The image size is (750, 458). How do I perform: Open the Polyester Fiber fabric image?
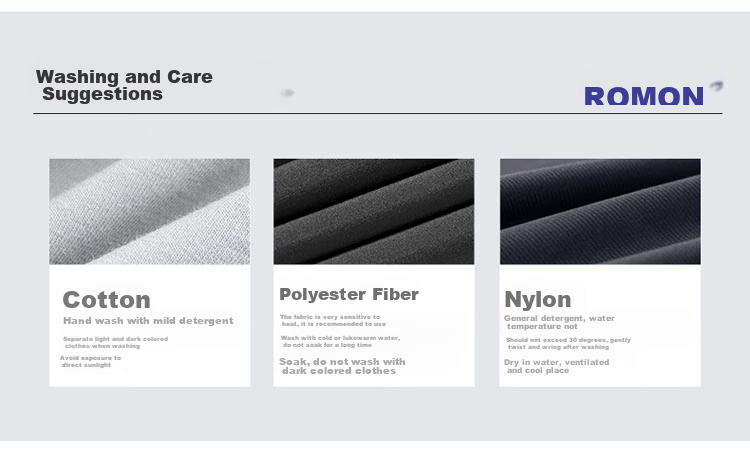point(374,211)
